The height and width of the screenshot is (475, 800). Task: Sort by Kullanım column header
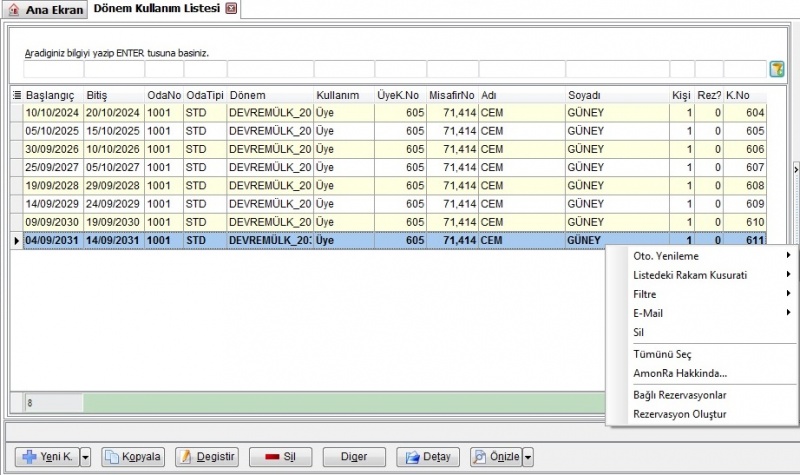(x=344, y=95)
